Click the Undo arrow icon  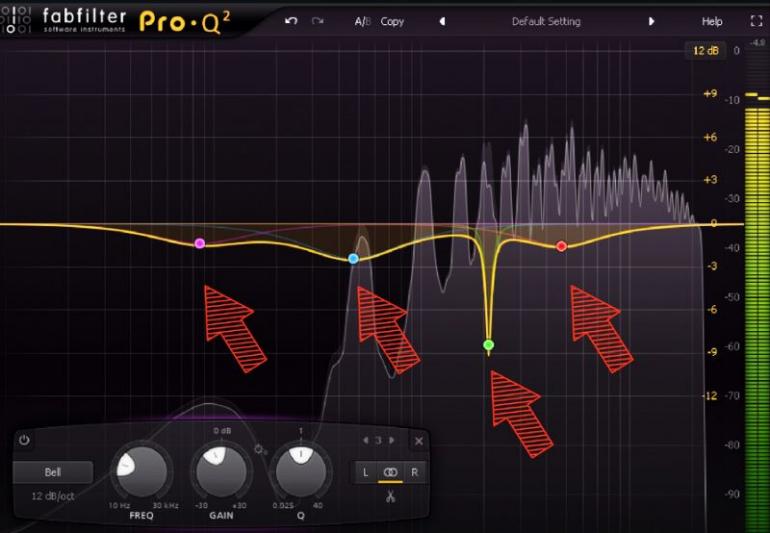291,21
